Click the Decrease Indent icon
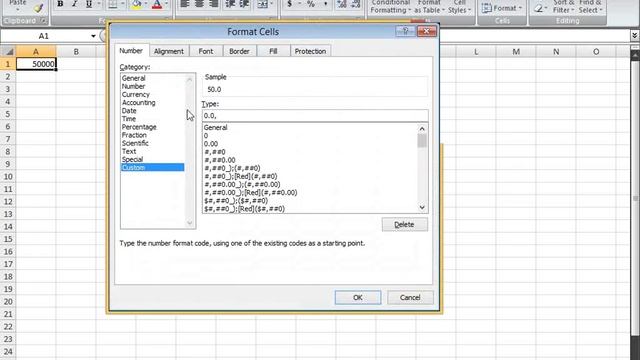 coord(230,4)
